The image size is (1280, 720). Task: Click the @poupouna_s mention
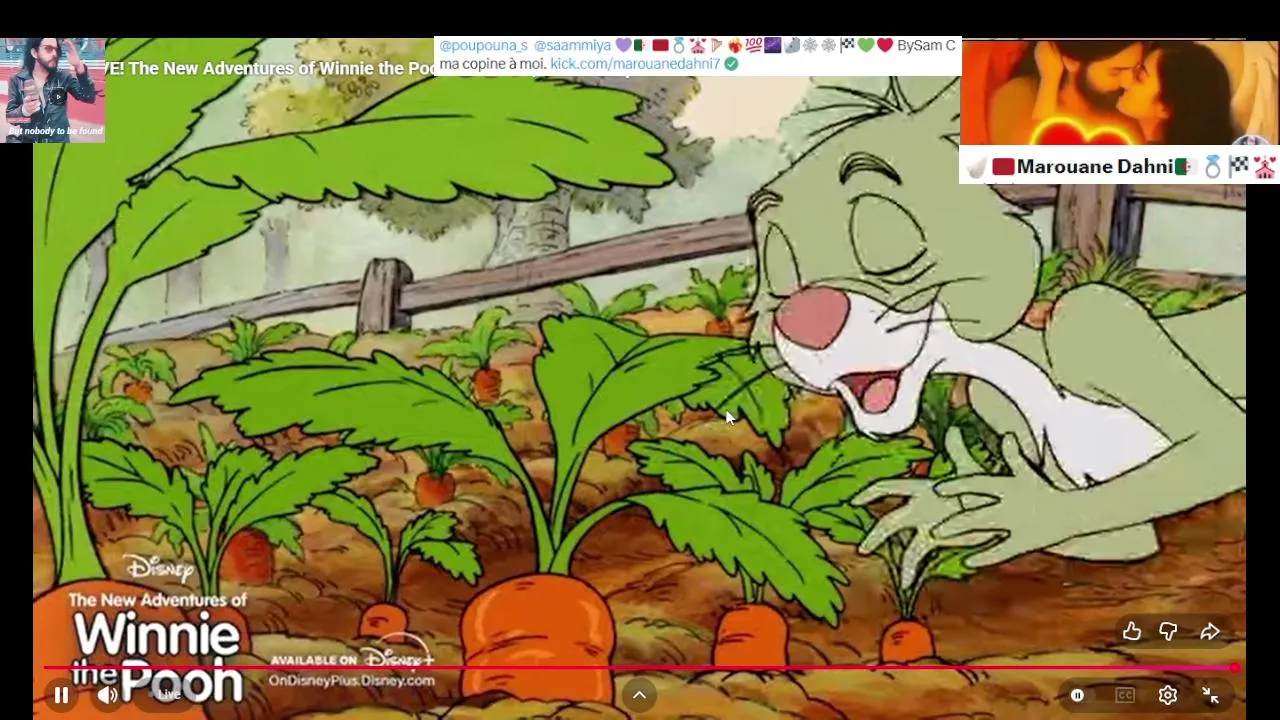(483, 46)
